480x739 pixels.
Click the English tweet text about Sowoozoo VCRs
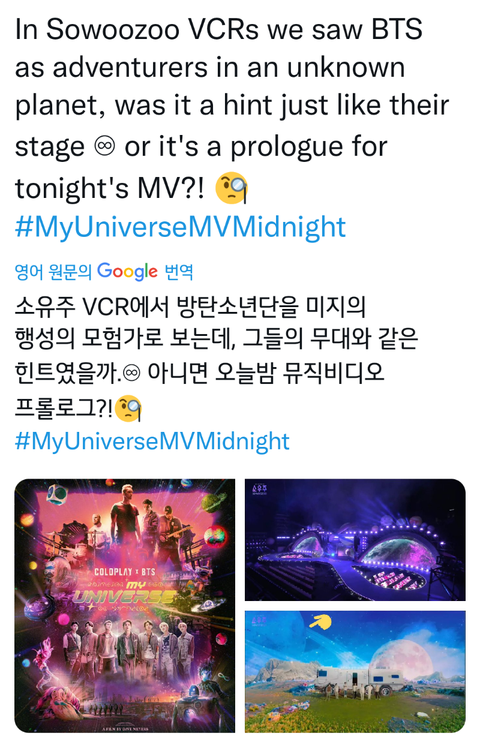coord(232,108)
